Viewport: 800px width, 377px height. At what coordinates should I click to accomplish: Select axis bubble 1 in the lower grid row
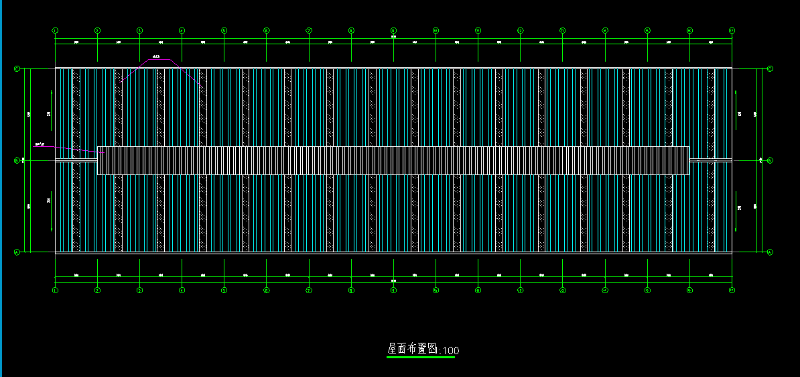[x=55, y=290]
